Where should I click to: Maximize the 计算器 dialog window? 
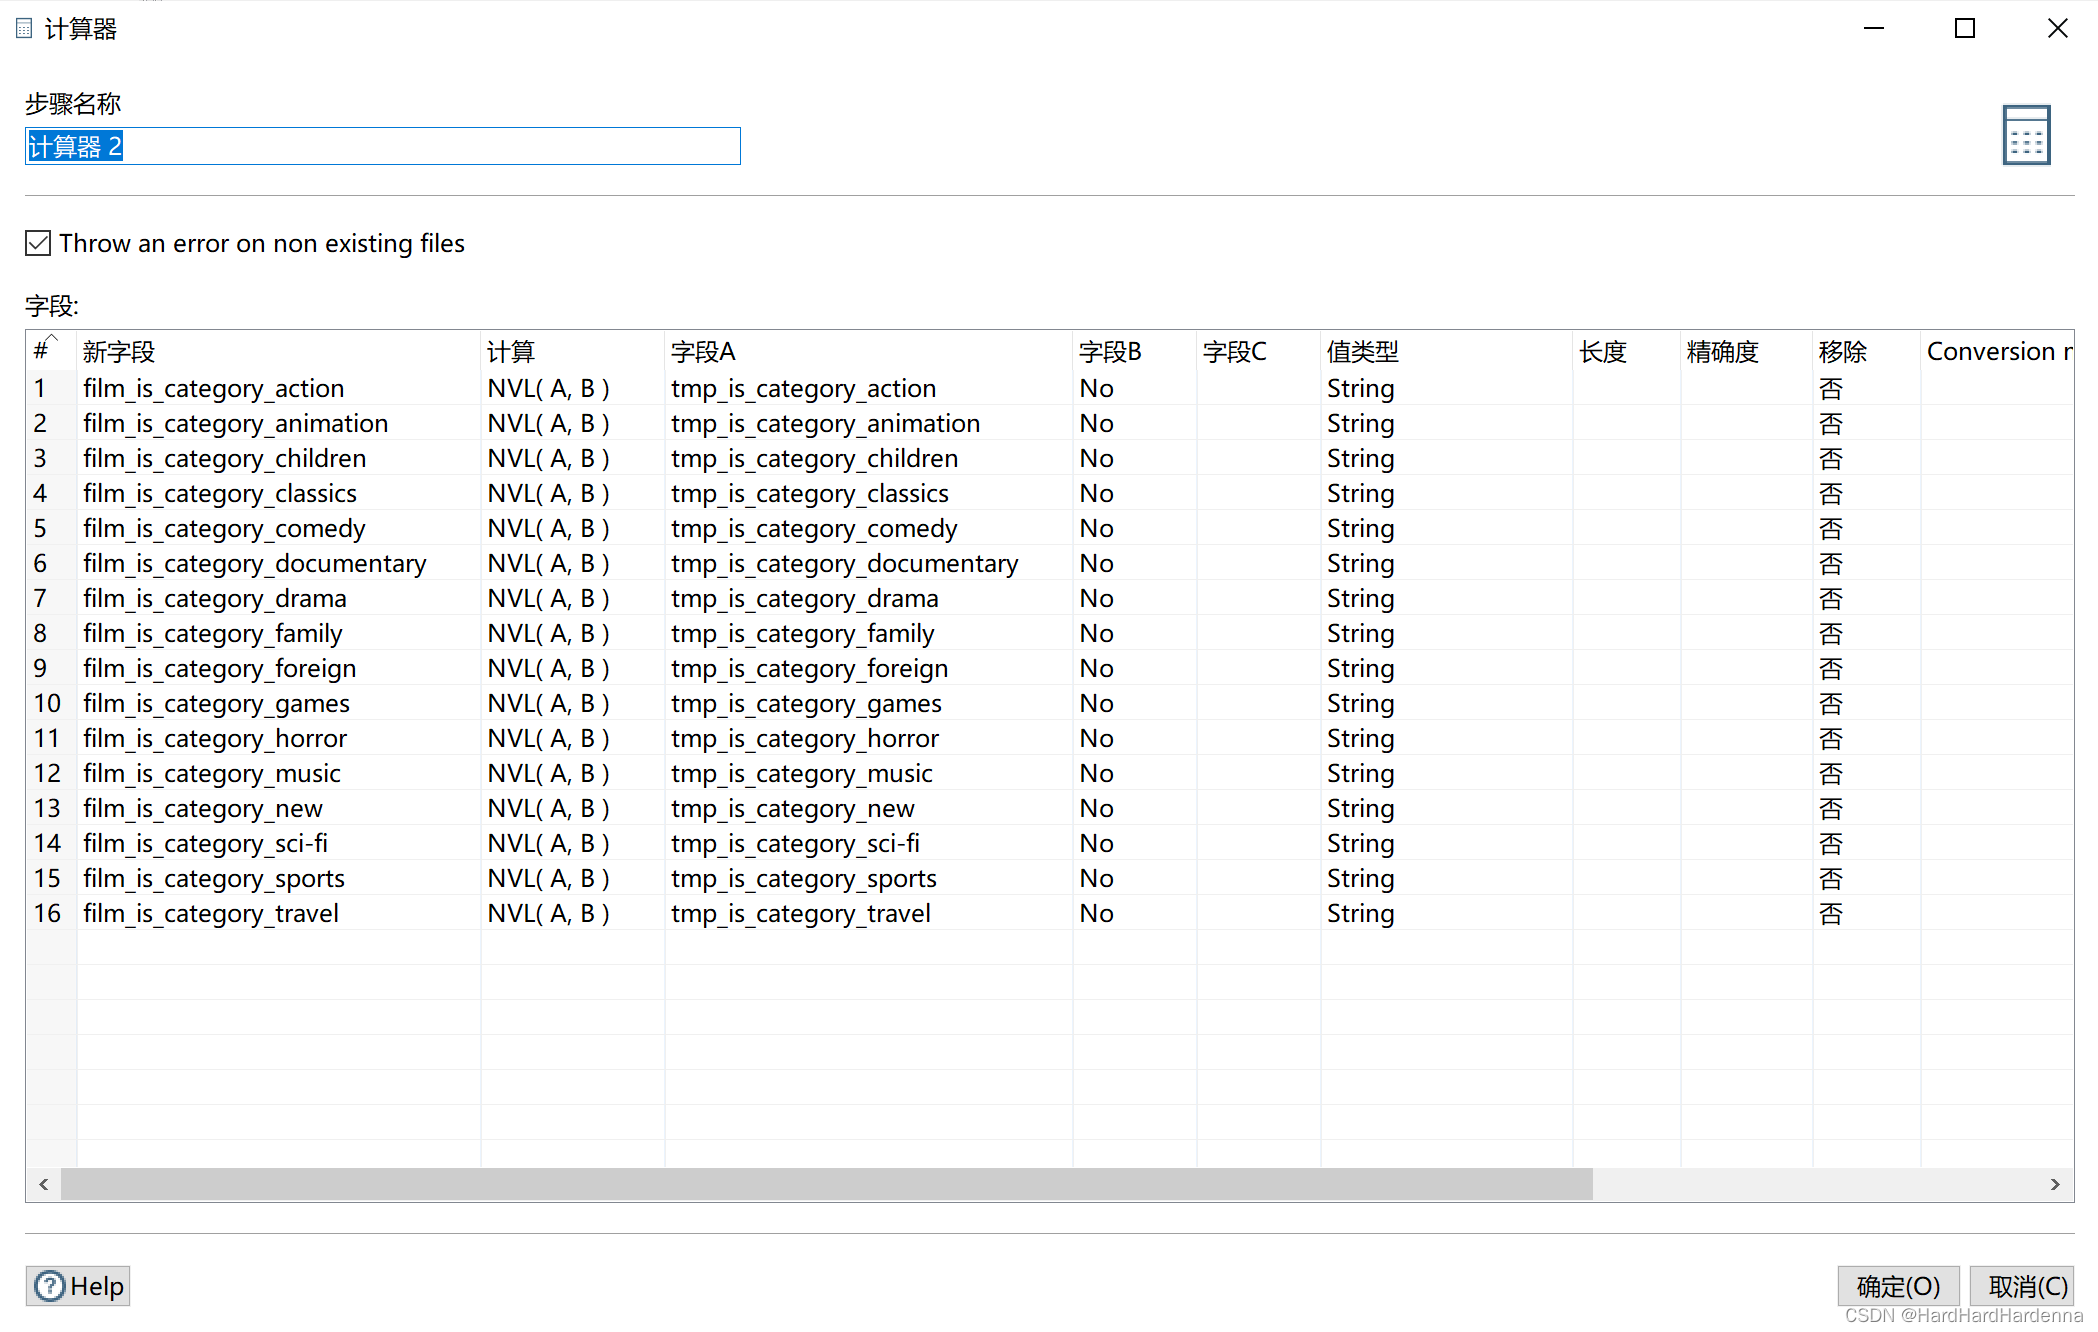point(1965,28)
